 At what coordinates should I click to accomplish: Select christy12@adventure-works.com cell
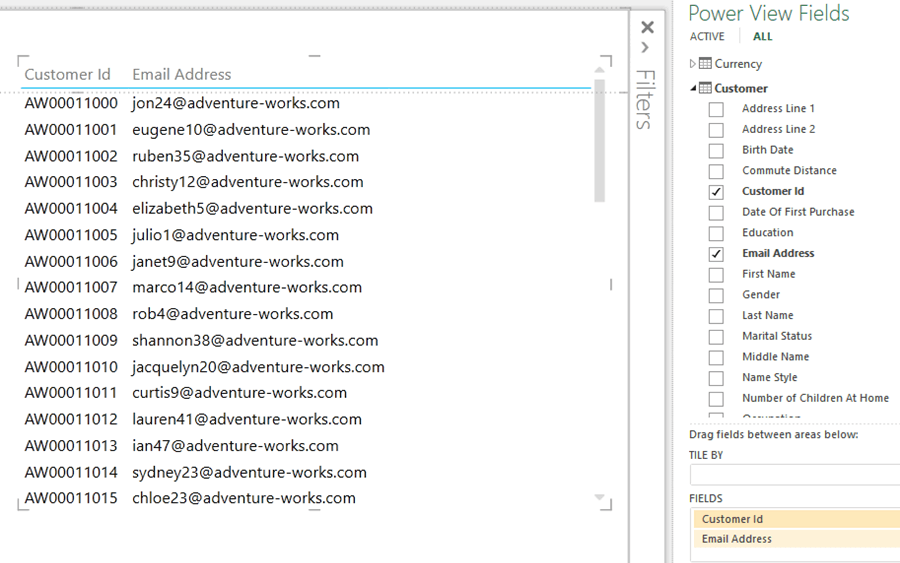247,182
